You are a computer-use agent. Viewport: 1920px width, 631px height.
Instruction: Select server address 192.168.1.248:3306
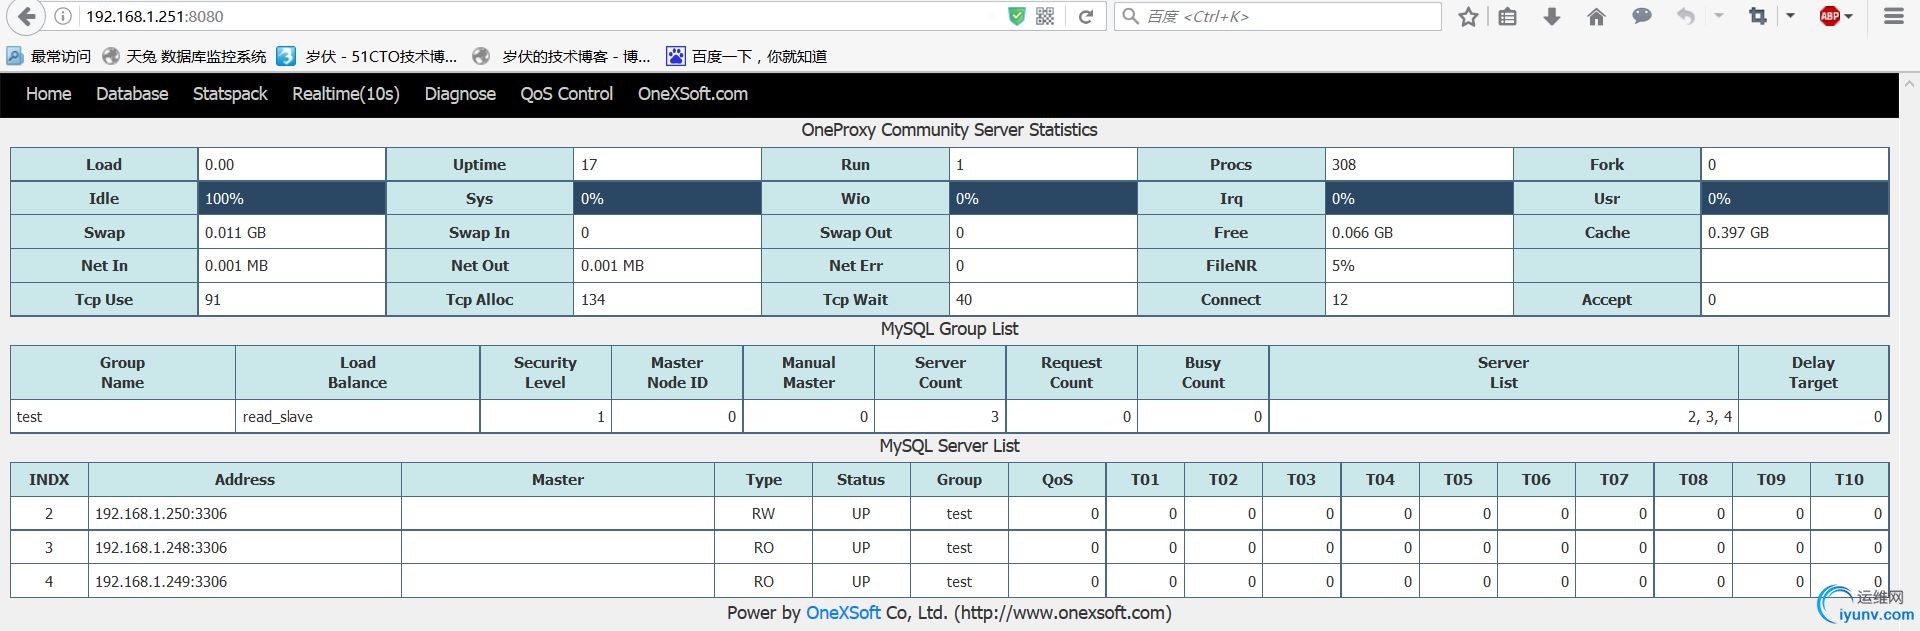click(x=161, y=548)
